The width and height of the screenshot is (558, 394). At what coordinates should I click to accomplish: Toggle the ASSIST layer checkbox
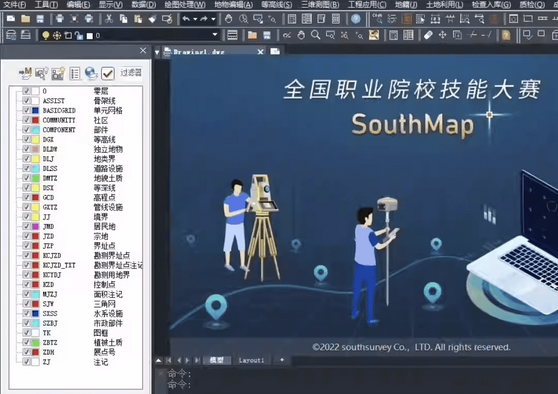[26, 100]
